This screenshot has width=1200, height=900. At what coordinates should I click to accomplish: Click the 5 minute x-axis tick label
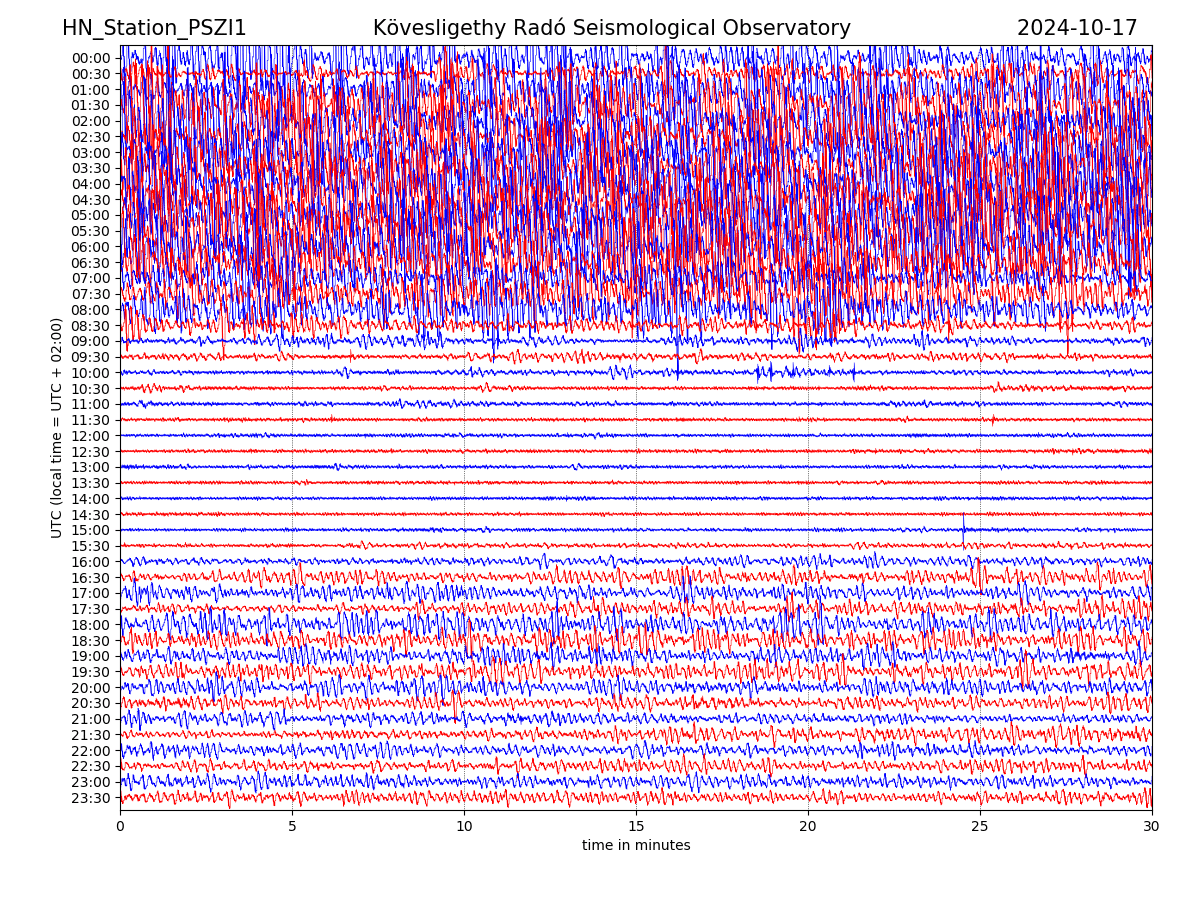click(x=292, y=827)
